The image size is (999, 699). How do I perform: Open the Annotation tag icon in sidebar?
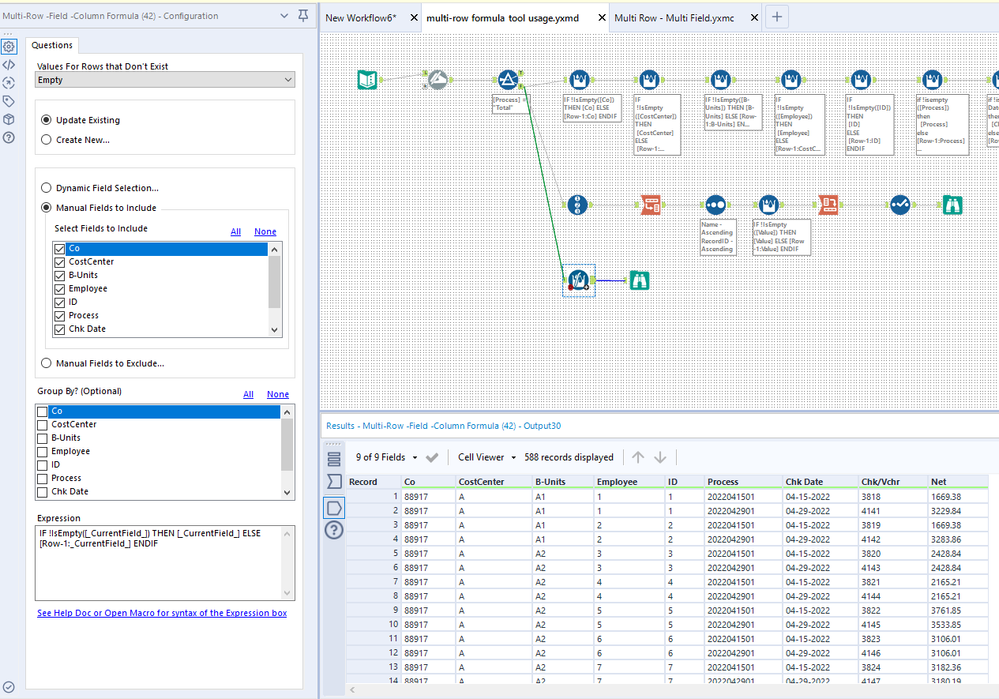pyautogui.click(x=9, y=101)
